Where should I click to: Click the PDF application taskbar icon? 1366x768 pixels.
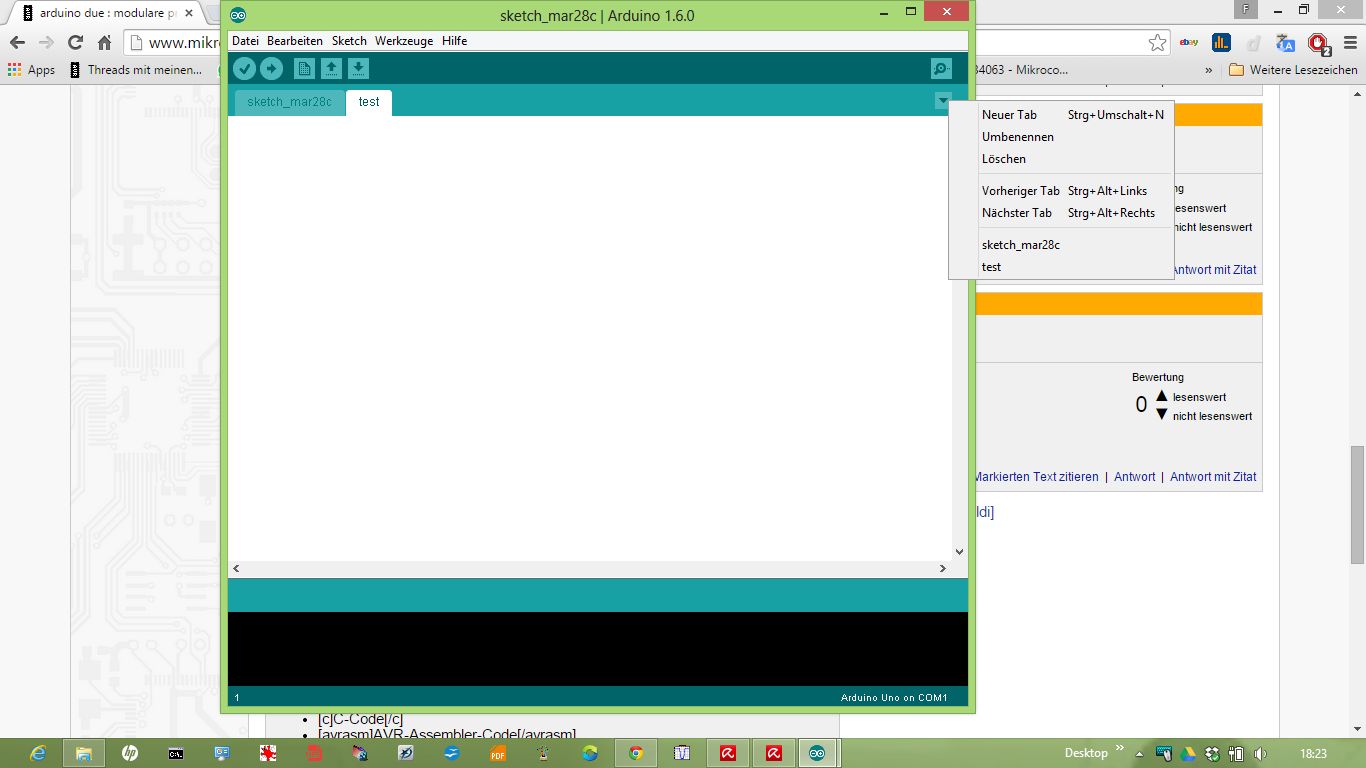(498, 753)
